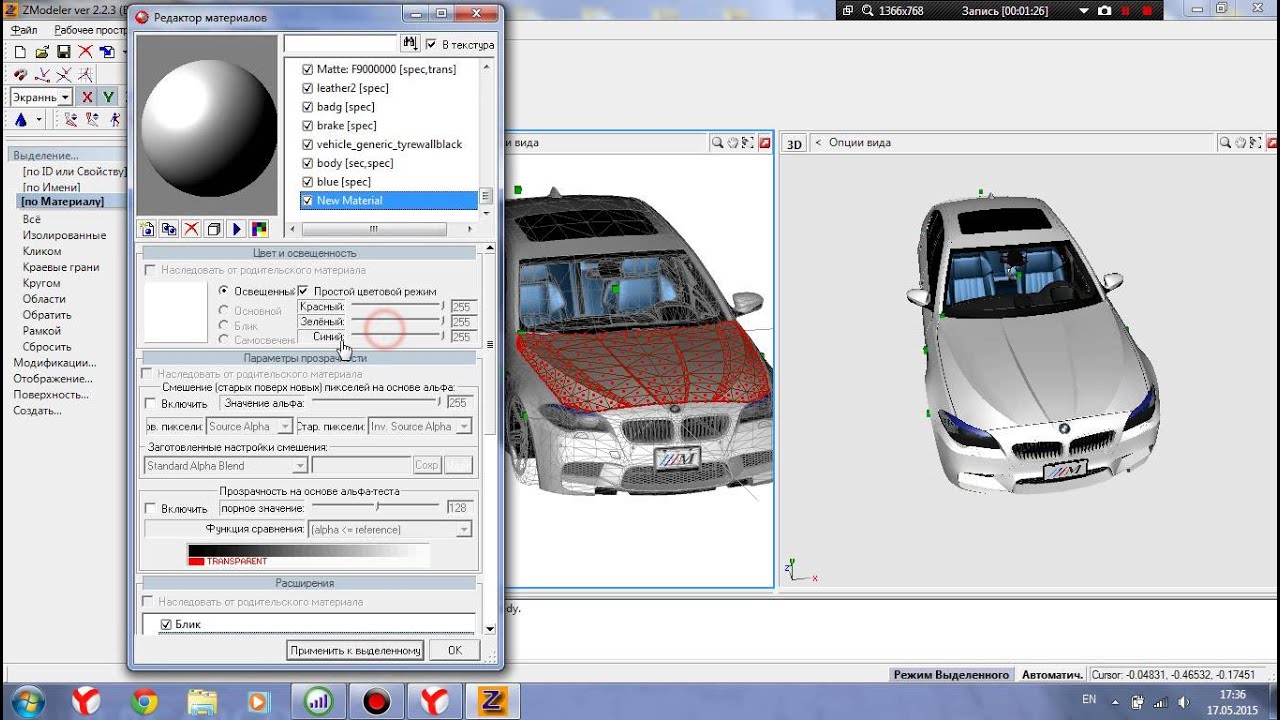The image size is (1280, 720).
Task: Create a new file with the blank page icon
Action: (20, 52)
